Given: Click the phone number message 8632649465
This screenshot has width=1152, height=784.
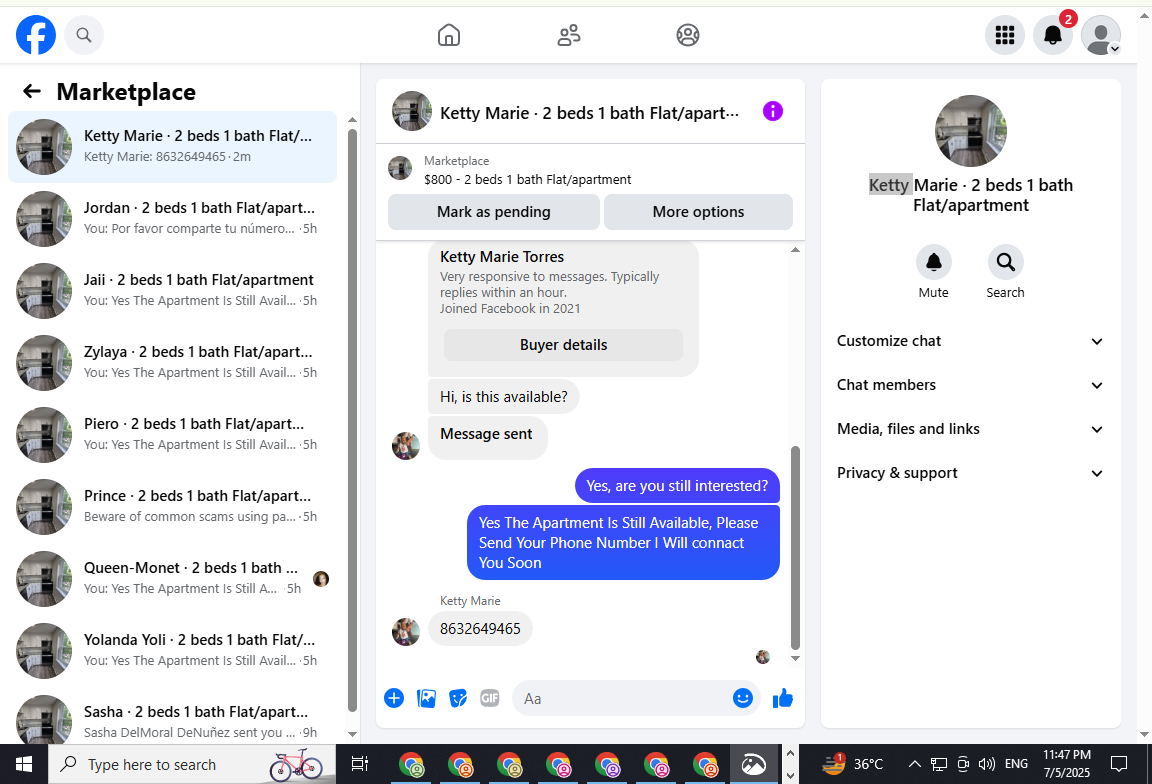Looking at the screenshot, I should (480, 629).
